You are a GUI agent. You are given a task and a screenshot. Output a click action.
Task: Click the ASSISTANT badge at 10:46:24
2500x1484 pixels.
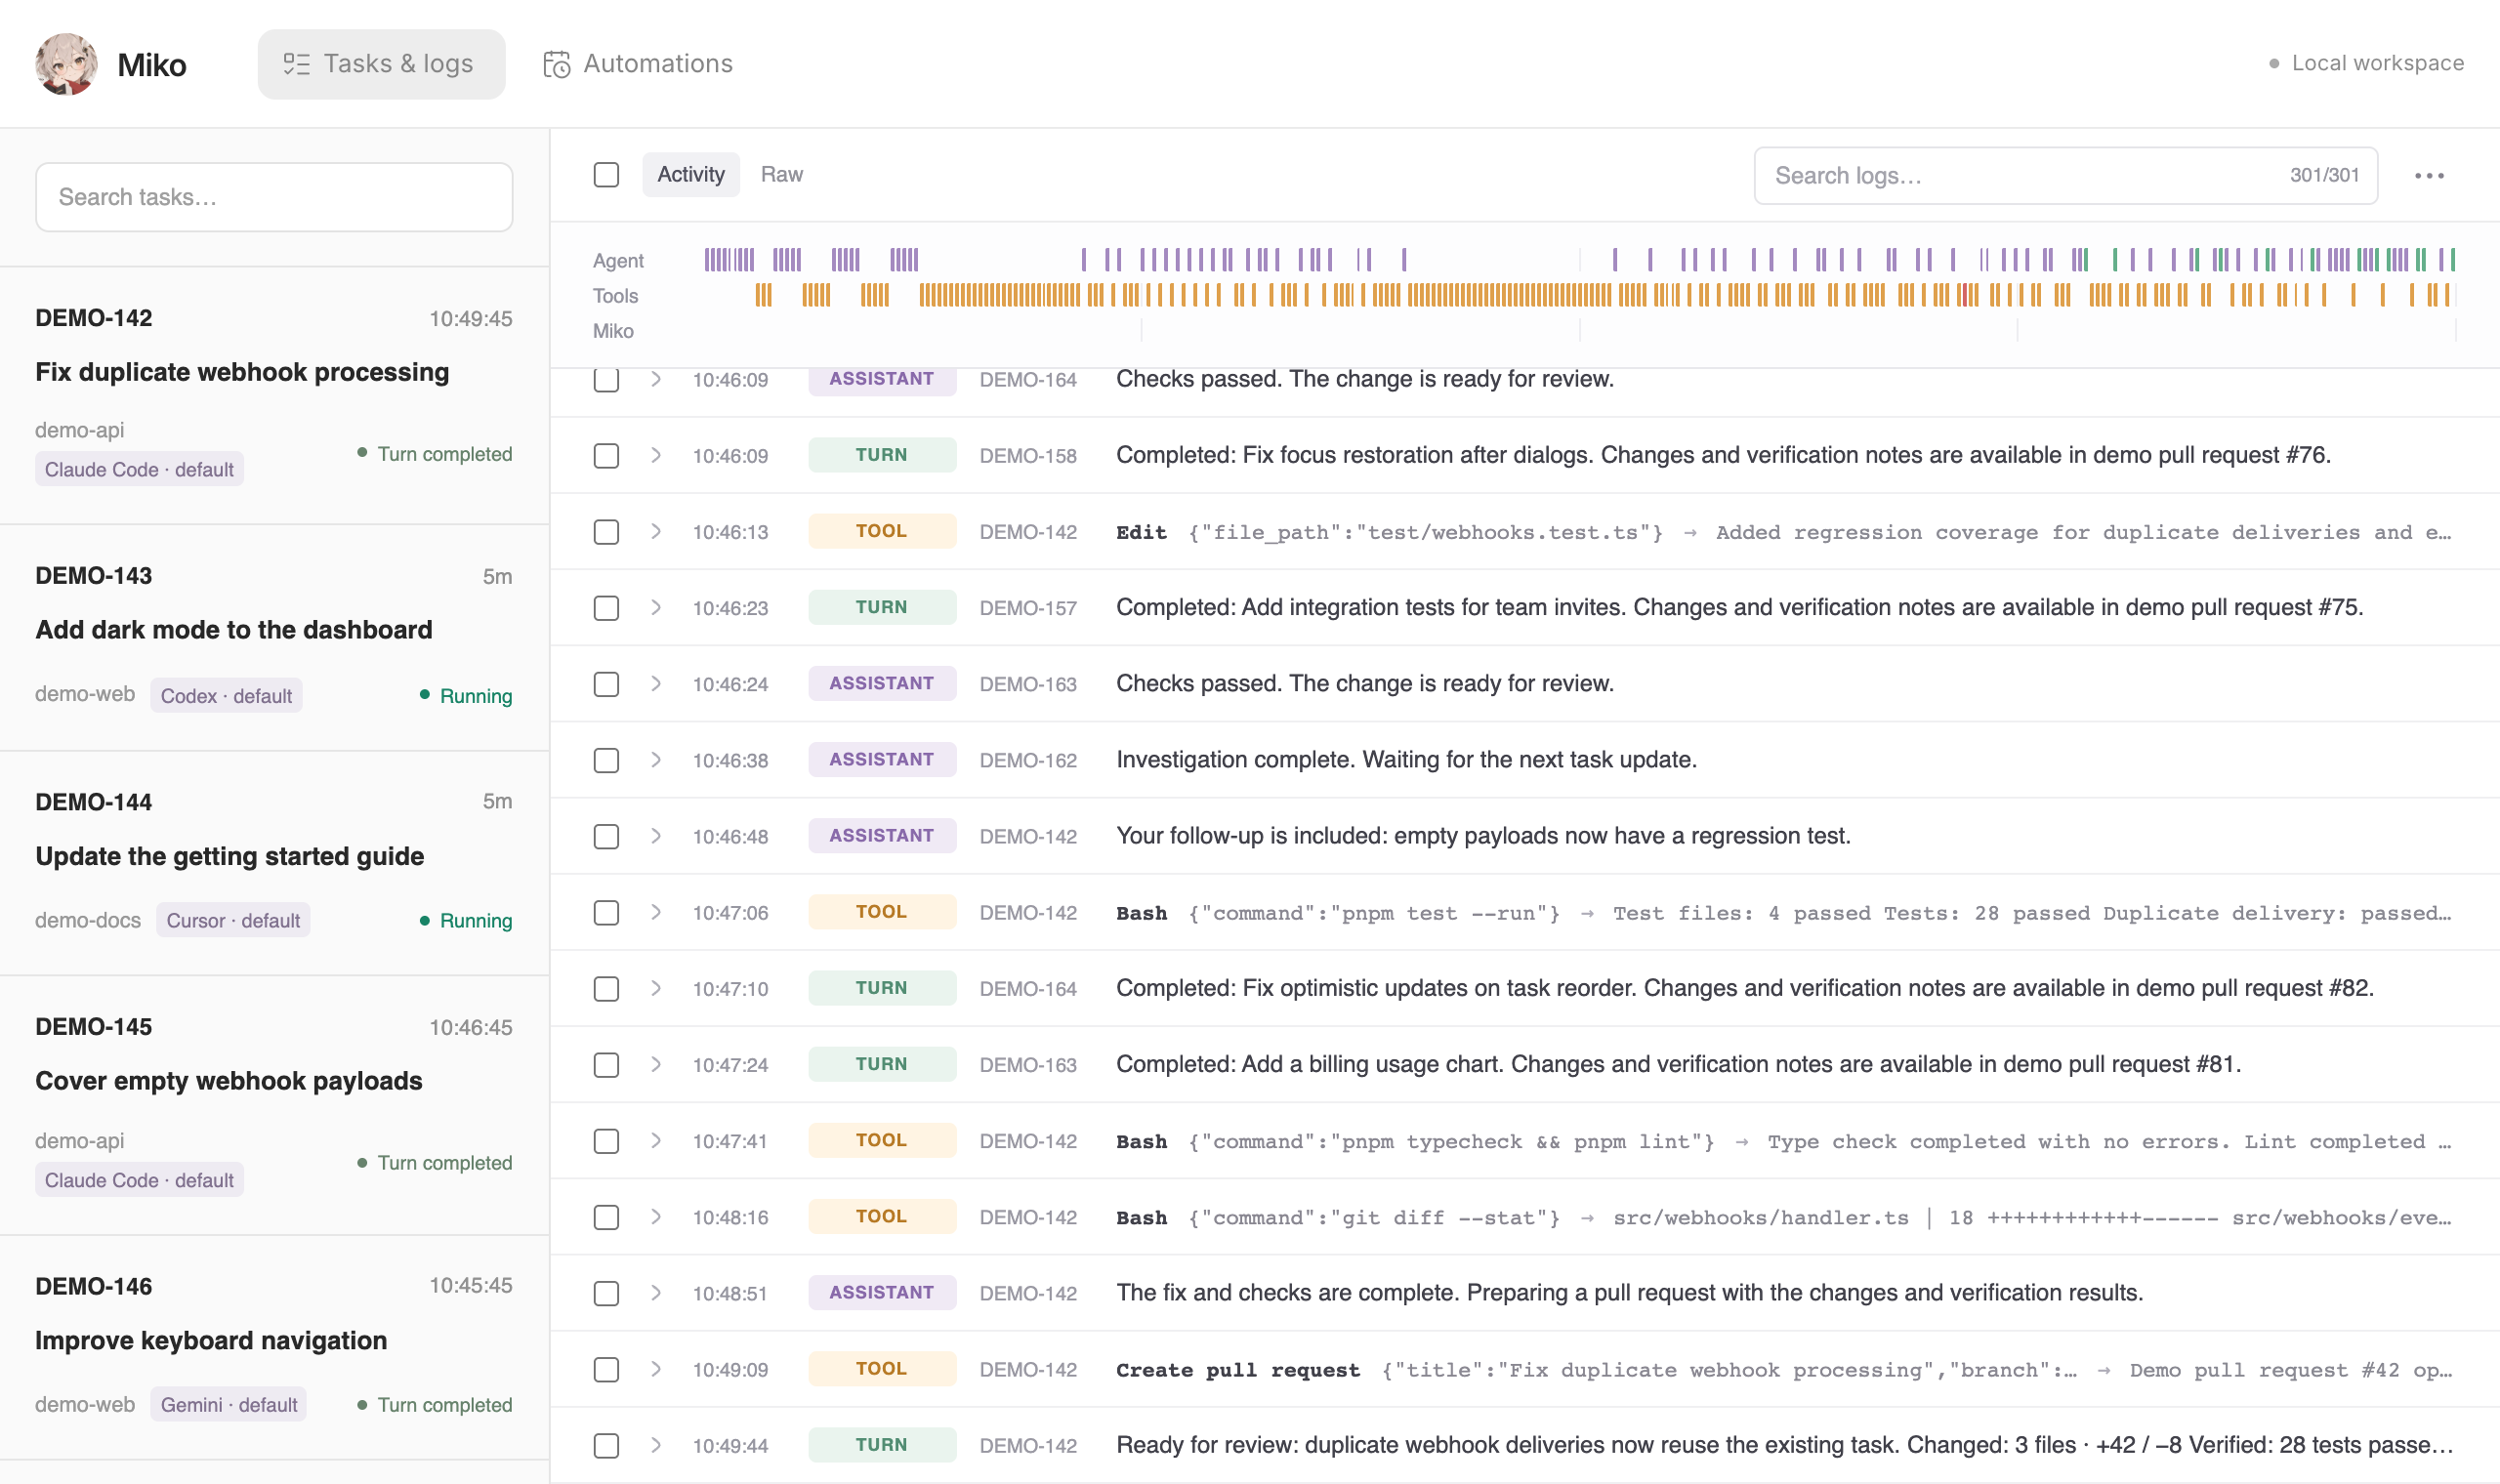(882, 683)
